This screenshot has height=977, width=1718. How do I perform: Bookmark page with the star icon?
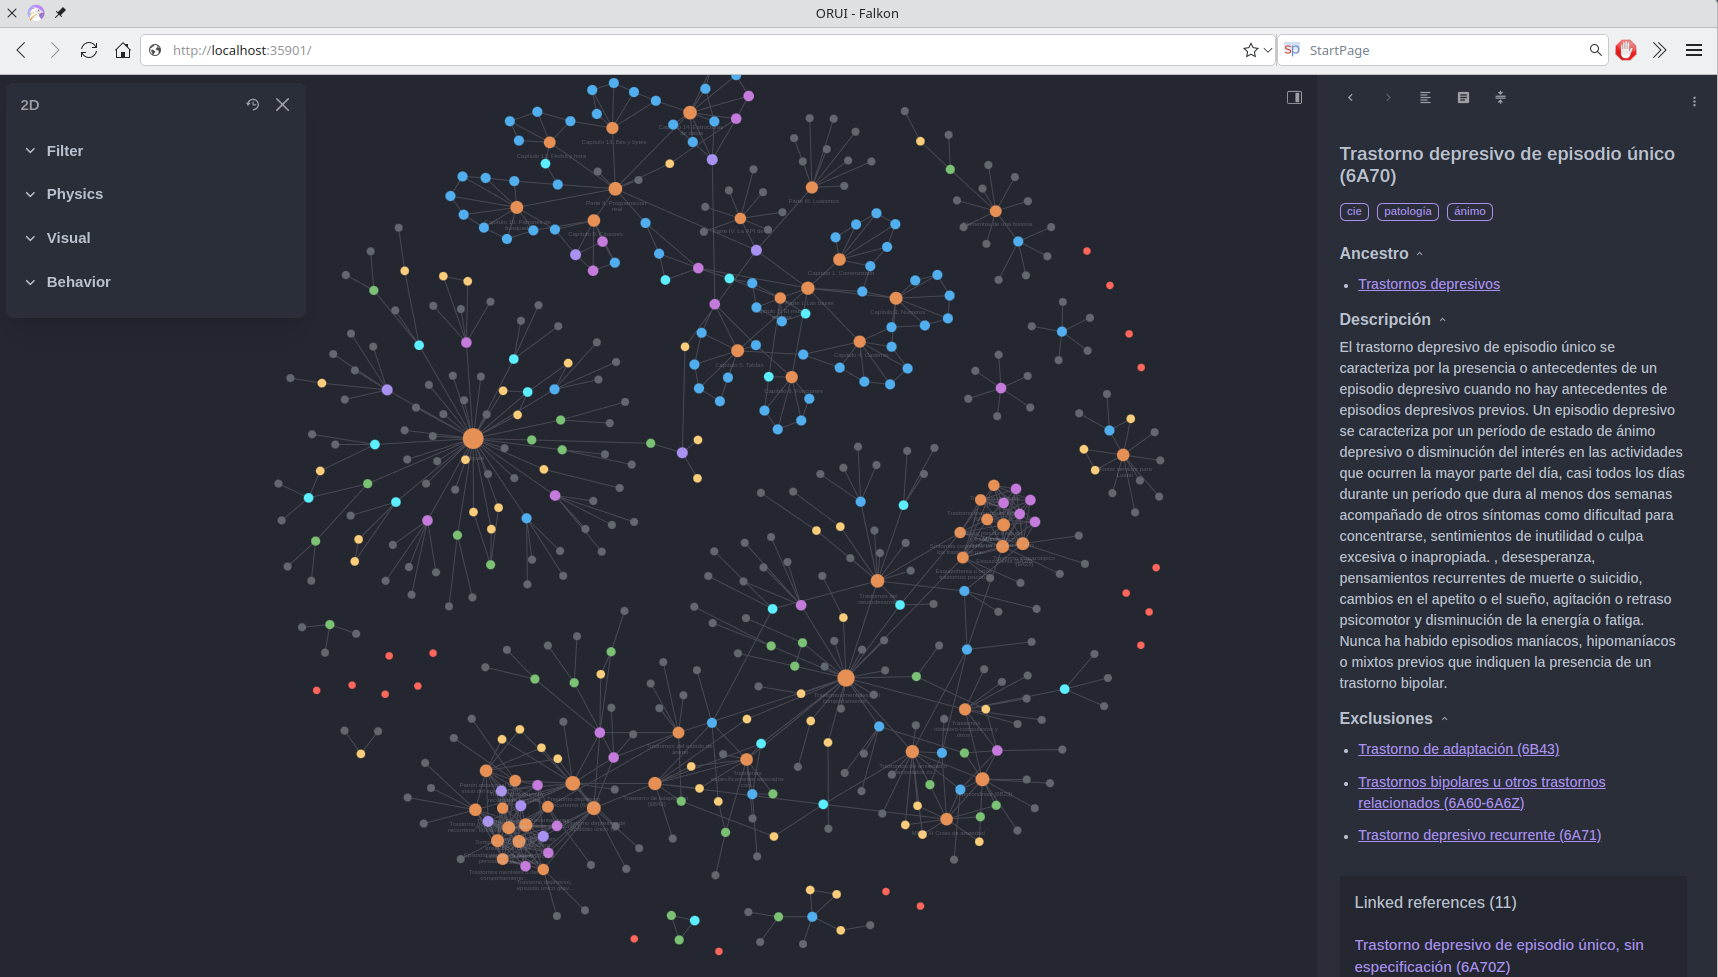(x=1250, y=50)
